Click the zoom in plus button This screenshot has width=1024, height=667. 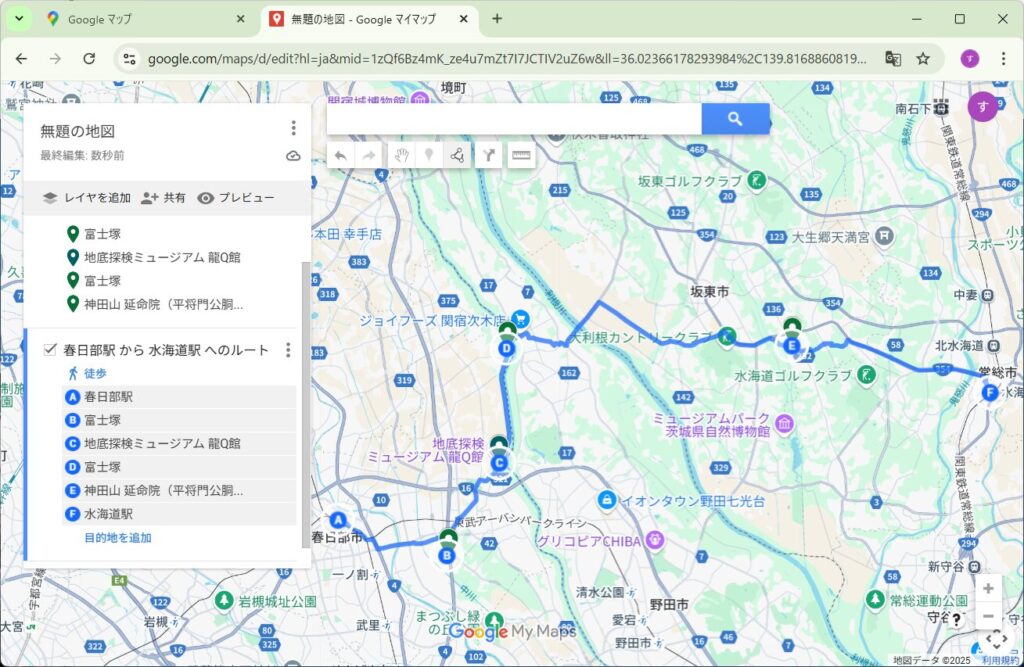pyautogui.click(x=988, y=589)
